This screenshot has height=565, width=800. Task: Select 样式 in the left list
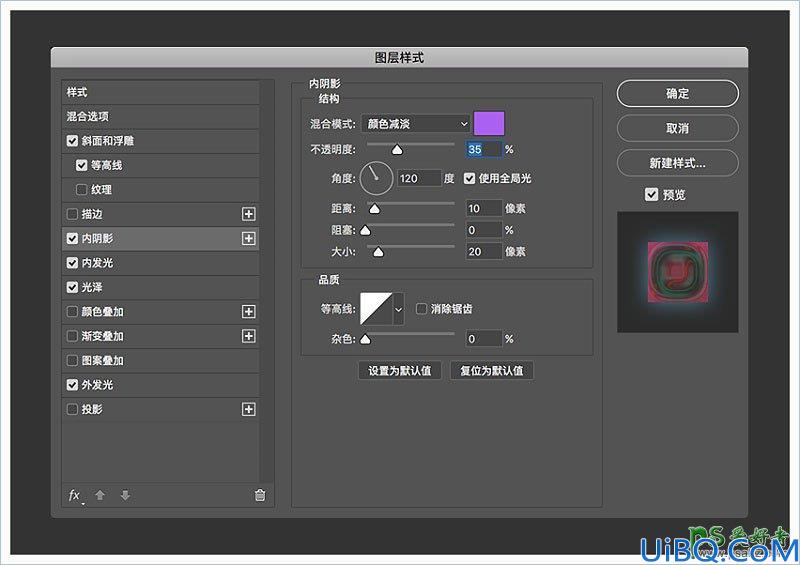pos(160,92)
